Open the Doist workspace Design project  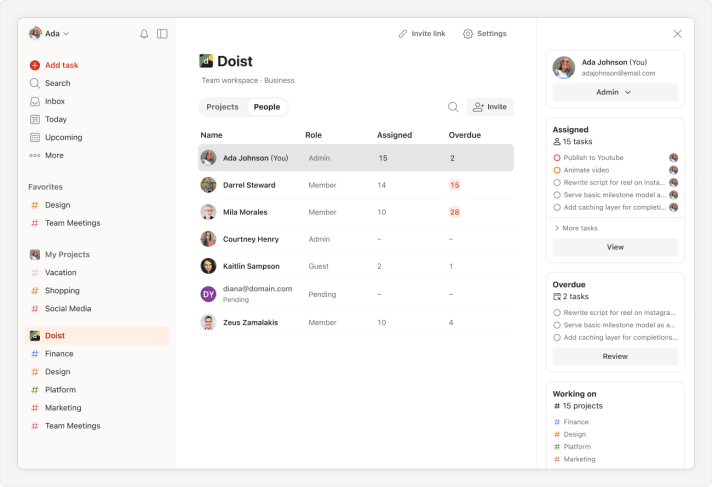58,372
